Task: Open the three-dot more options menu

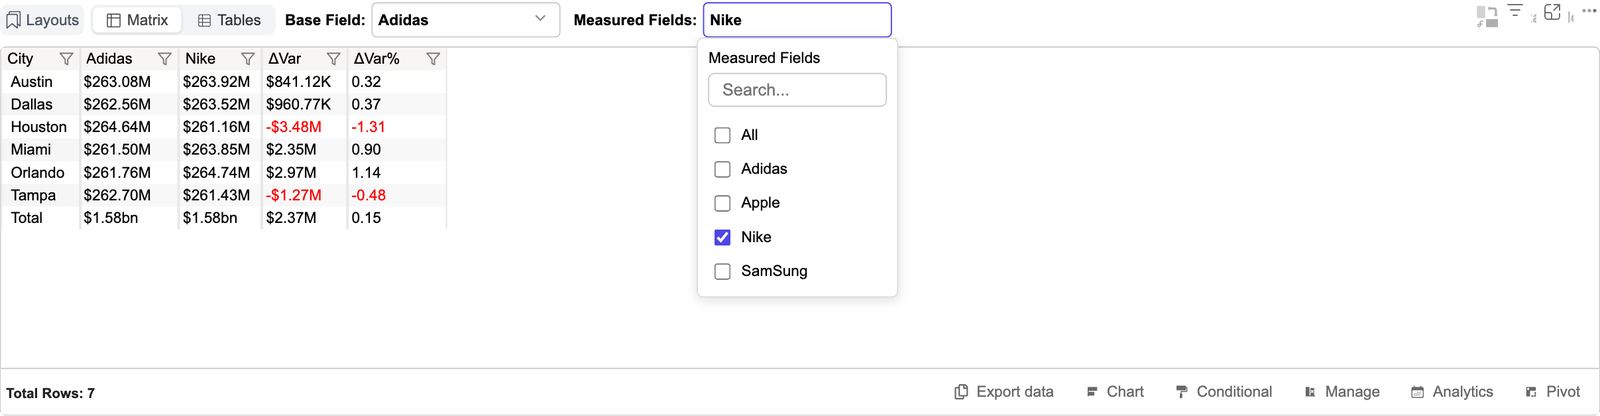Action: point(1589,11)
